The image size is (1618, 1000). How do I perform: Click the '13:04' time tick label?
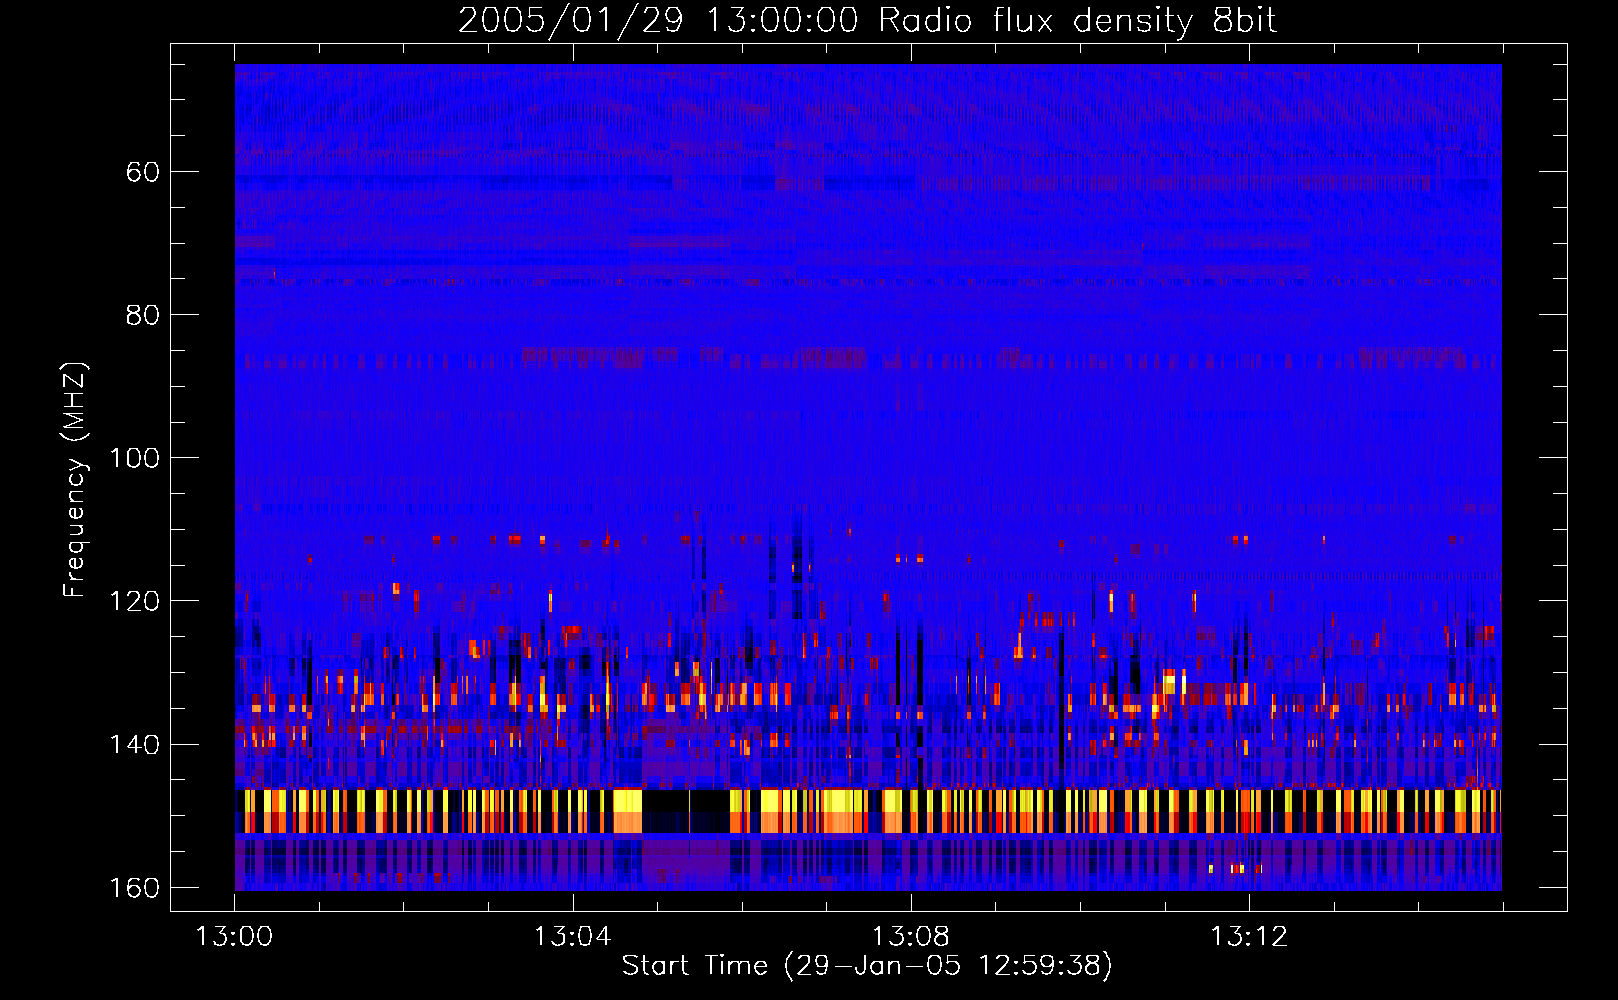[572, 937]
